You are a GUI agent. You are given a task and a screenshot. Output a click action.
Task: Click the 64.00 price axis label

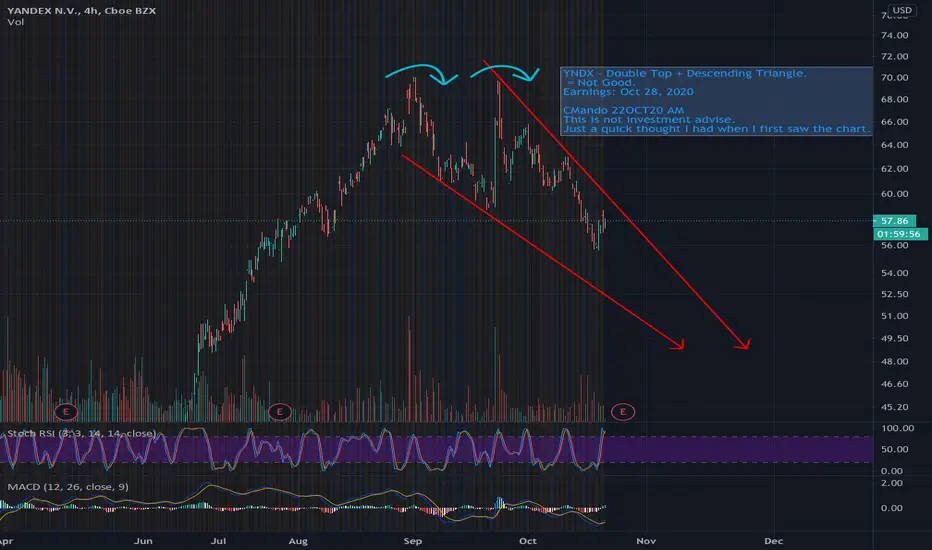click(x=895, y=145)
